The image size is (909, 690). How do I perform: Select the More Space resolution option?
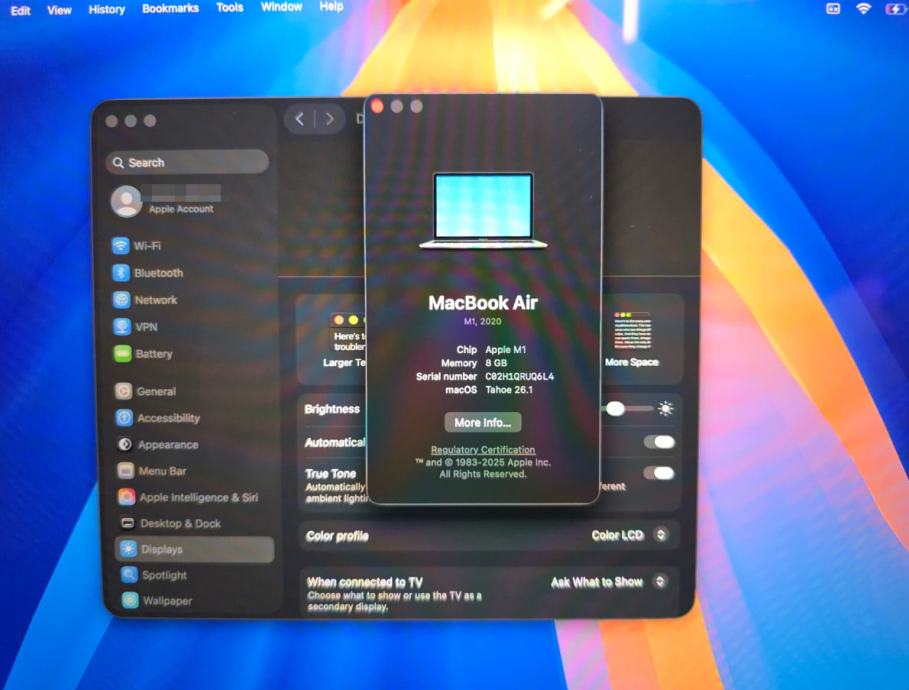pyautogui.click(x=632, y=339)
